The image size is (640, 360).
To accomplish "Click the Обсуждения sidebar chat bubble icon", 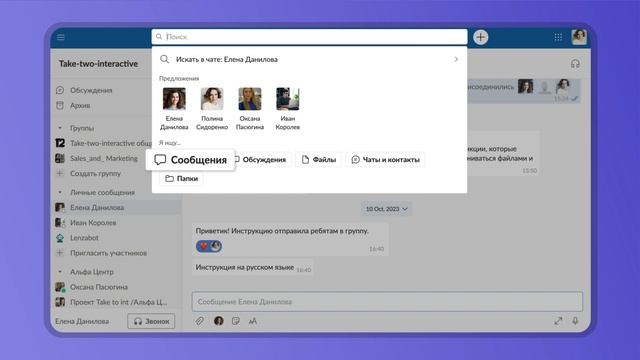I will point(60,90).
